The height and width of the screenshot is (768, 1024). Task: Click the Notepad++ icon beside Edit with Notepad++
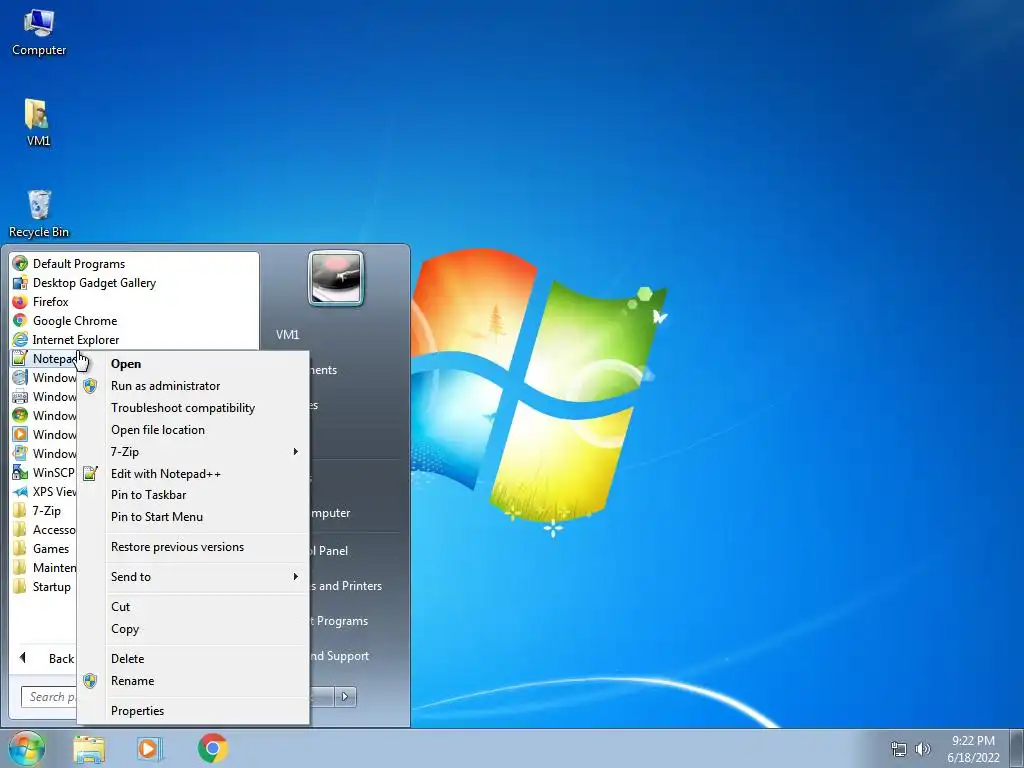[90, 473]
